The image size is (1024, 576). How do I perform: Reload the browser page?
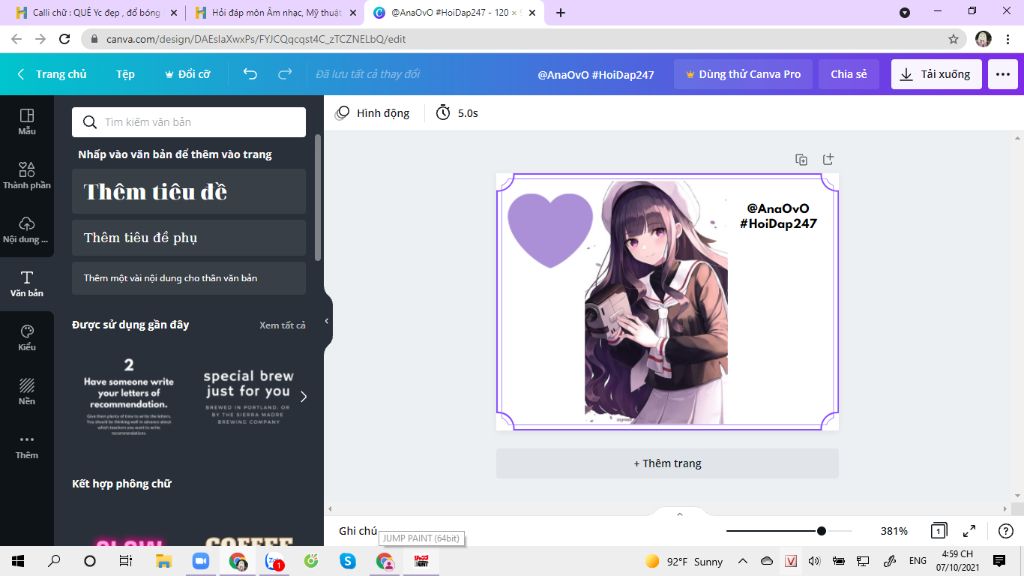[64, 39]
